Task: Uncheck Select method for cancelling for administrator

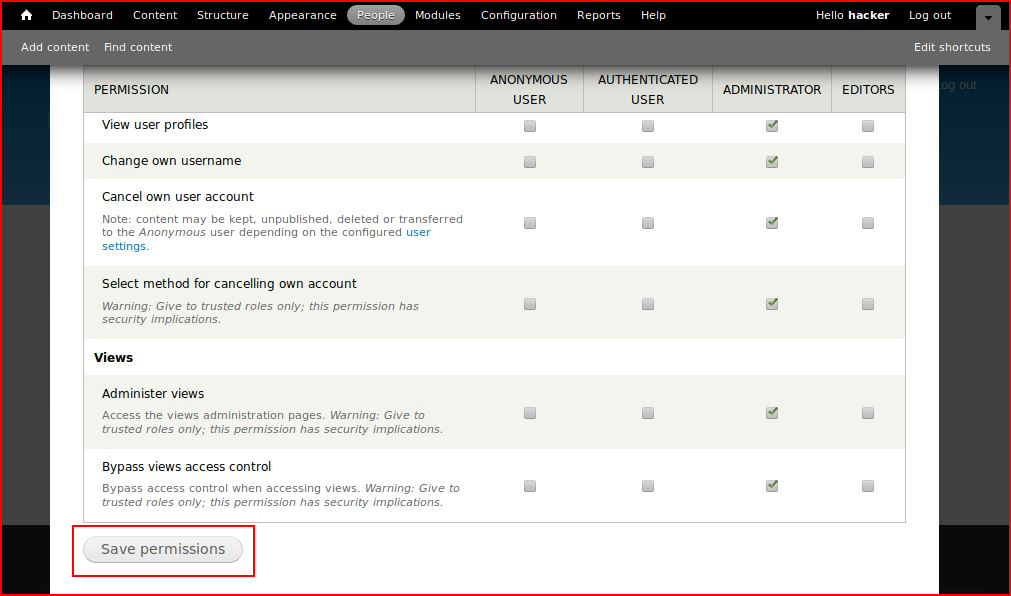Action: 772,304
